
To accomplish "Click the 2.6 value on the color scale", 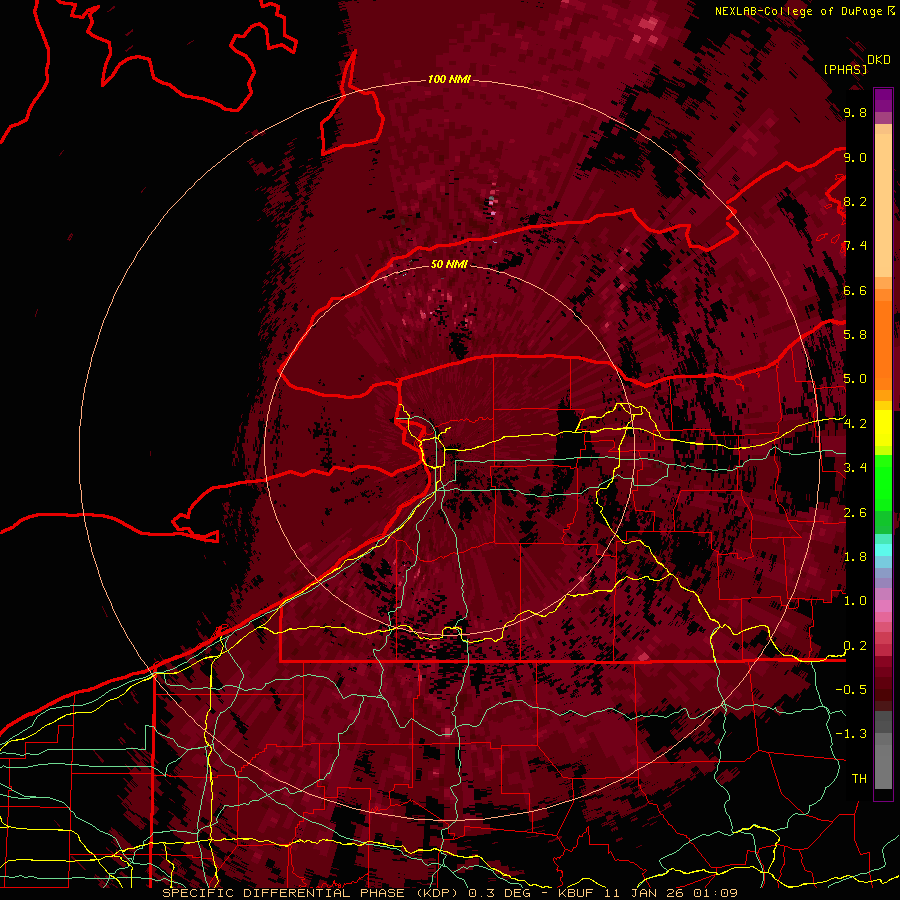I will pos(855,513).
